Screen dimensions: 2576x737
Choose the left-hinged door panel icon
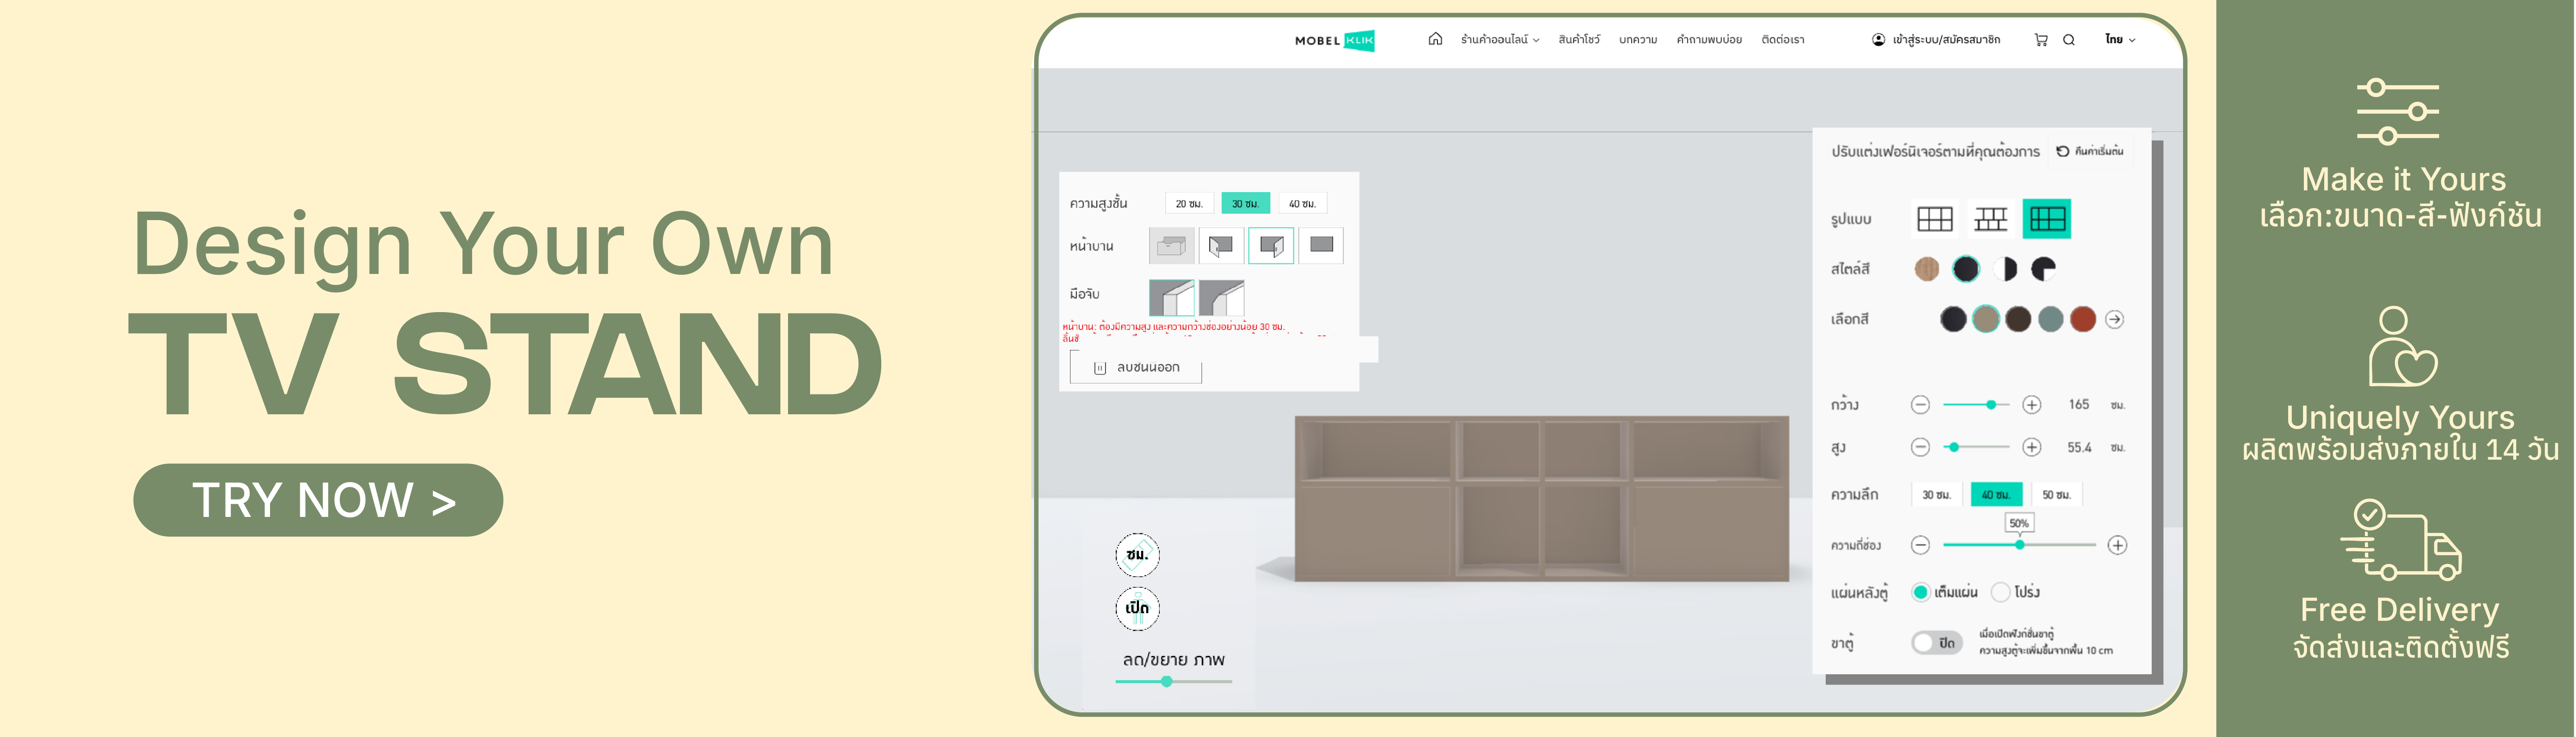pos(1221,245)
